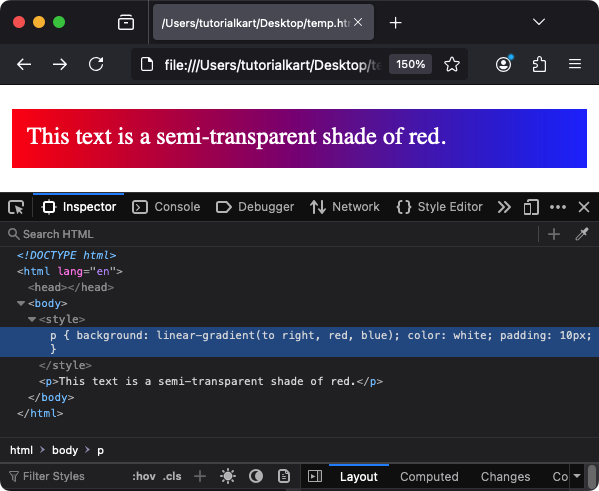Screen dimensions: 599x491
Task: Select the closing html tag line
Action: [40, 413]
